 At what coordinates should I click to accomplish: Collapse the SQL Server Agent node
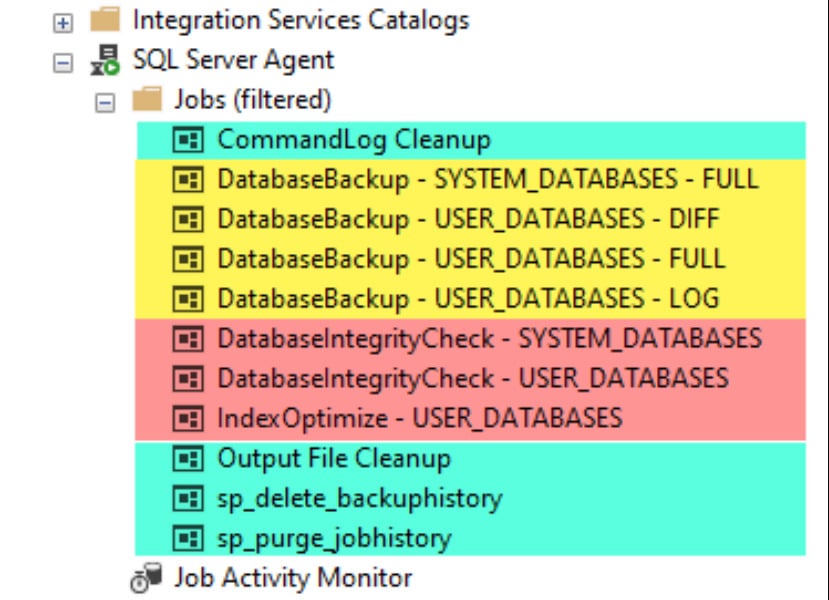coord(63,63)
